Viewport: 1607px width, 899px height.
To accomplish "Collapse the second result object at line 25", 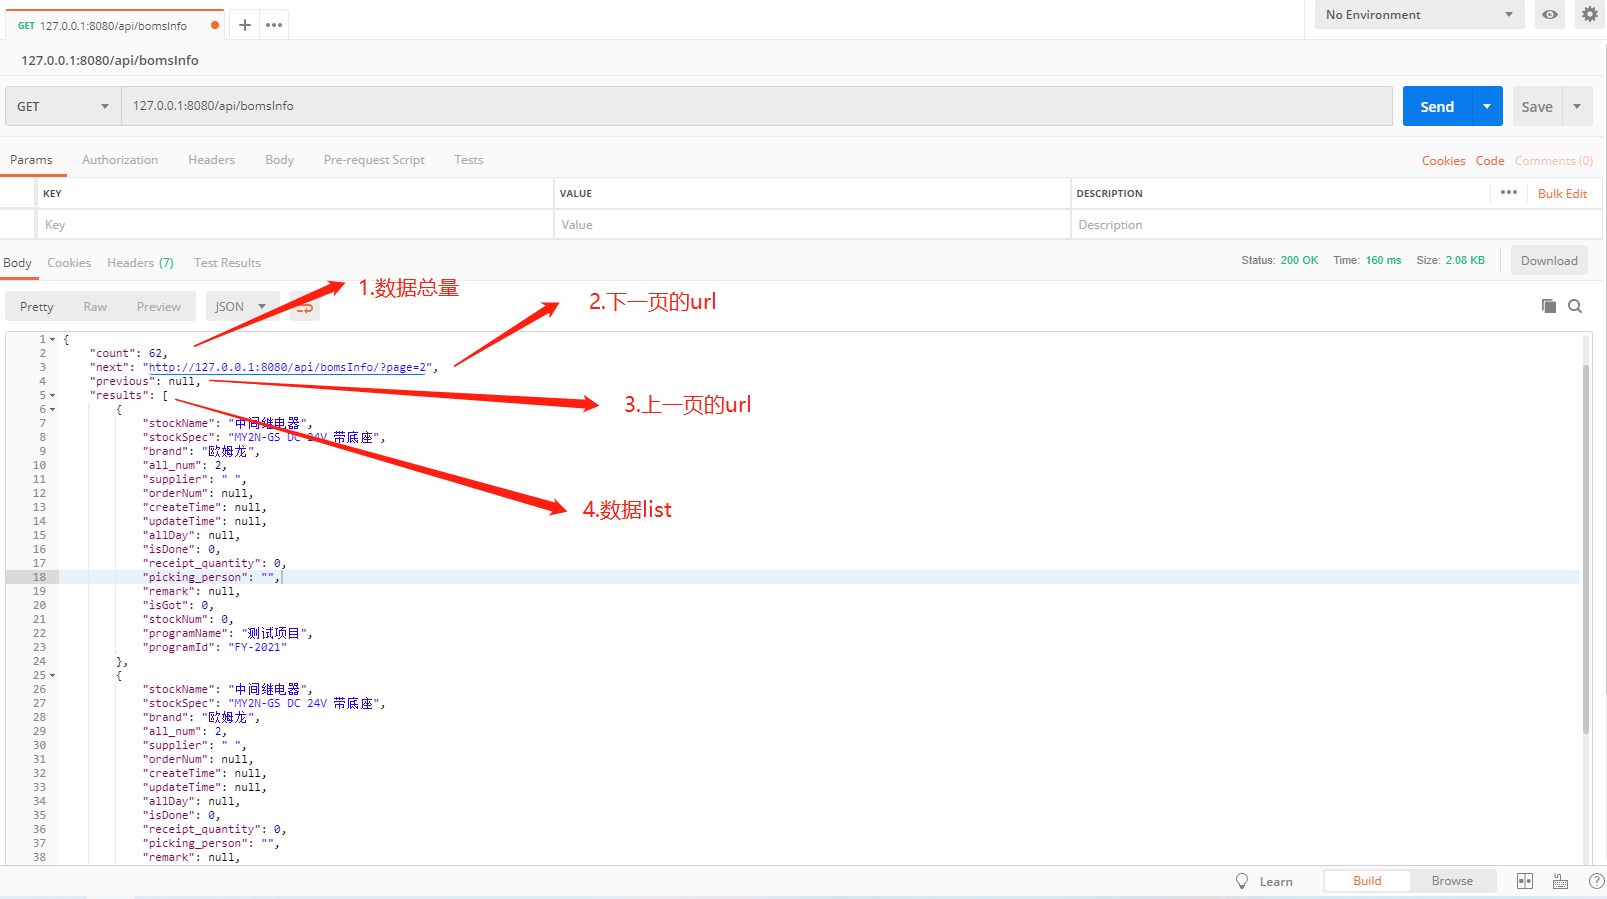I will (53, 675).
